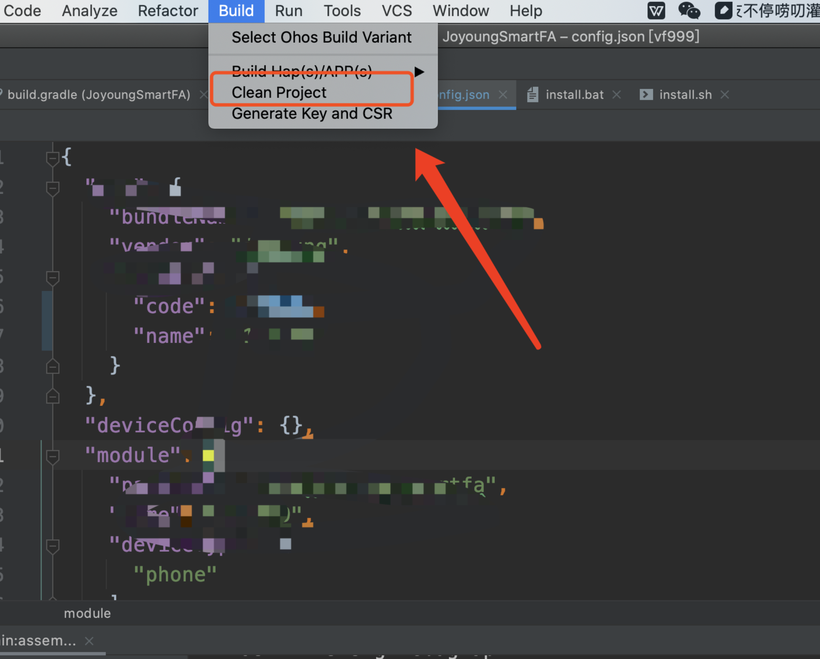The height and width of the screenshot is (659, 820).
Task: Click the module breadcrumb at editor bottom
Action: (x=87, y=613)
